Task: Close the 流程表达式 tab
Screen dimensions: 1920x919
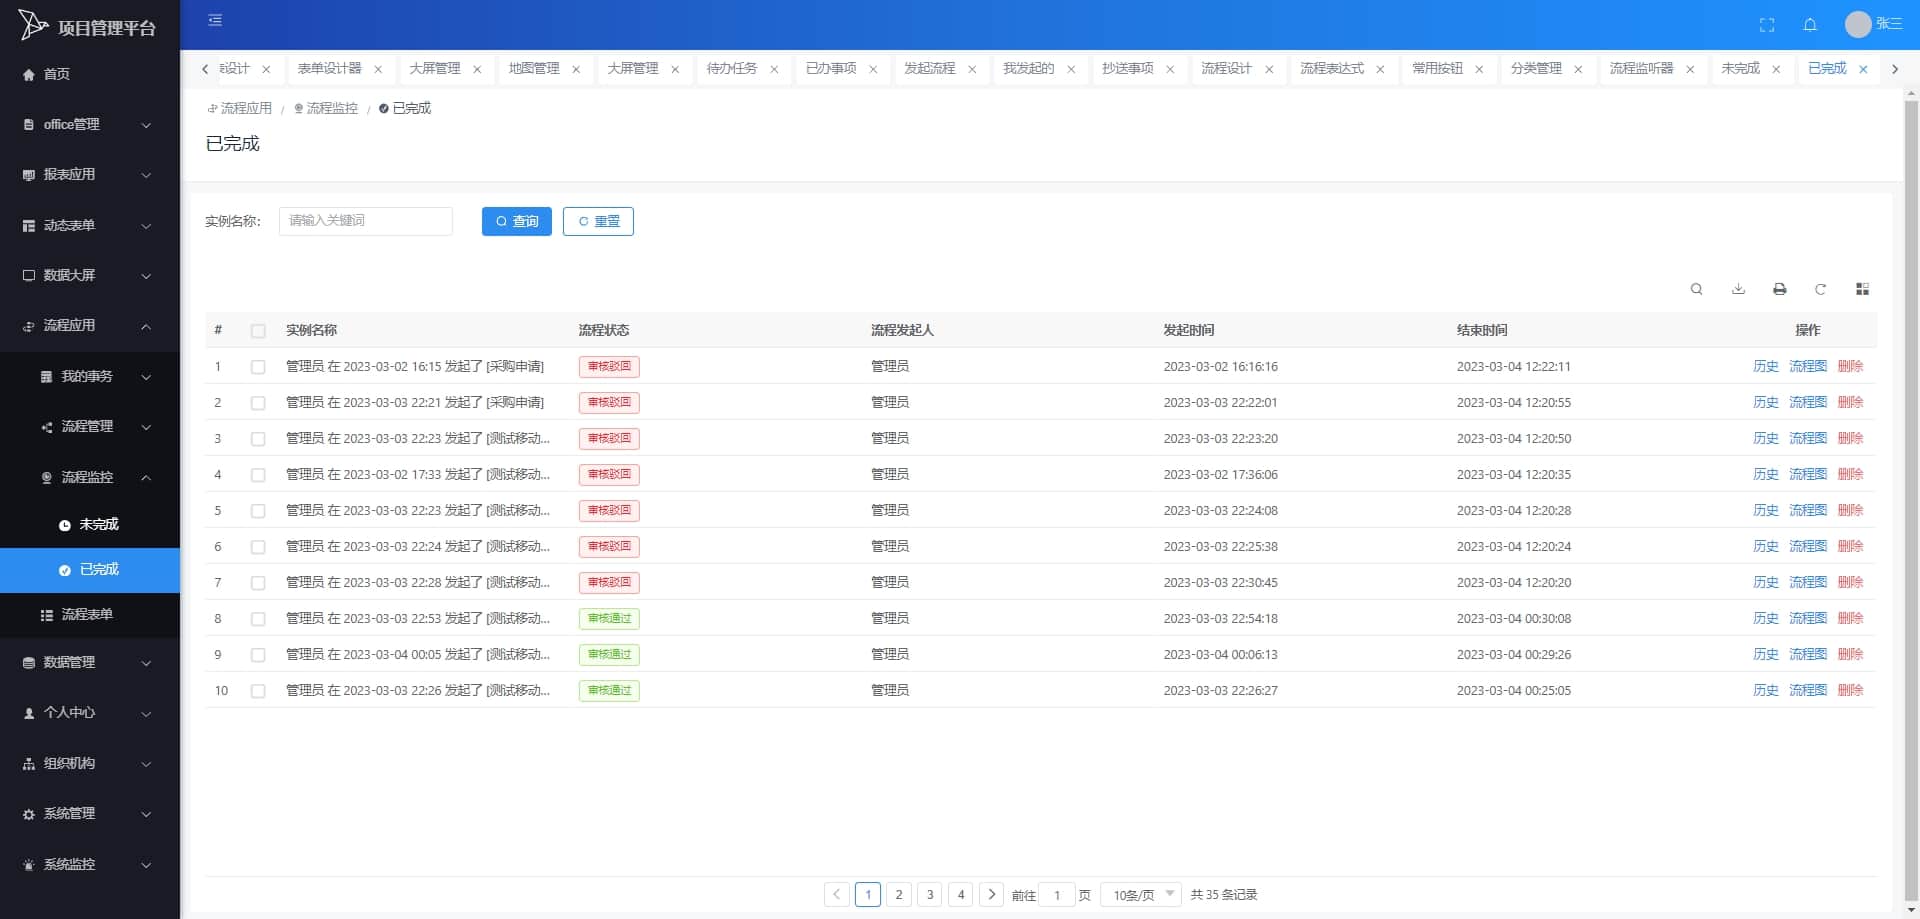Action: (x=1380, y=69)
